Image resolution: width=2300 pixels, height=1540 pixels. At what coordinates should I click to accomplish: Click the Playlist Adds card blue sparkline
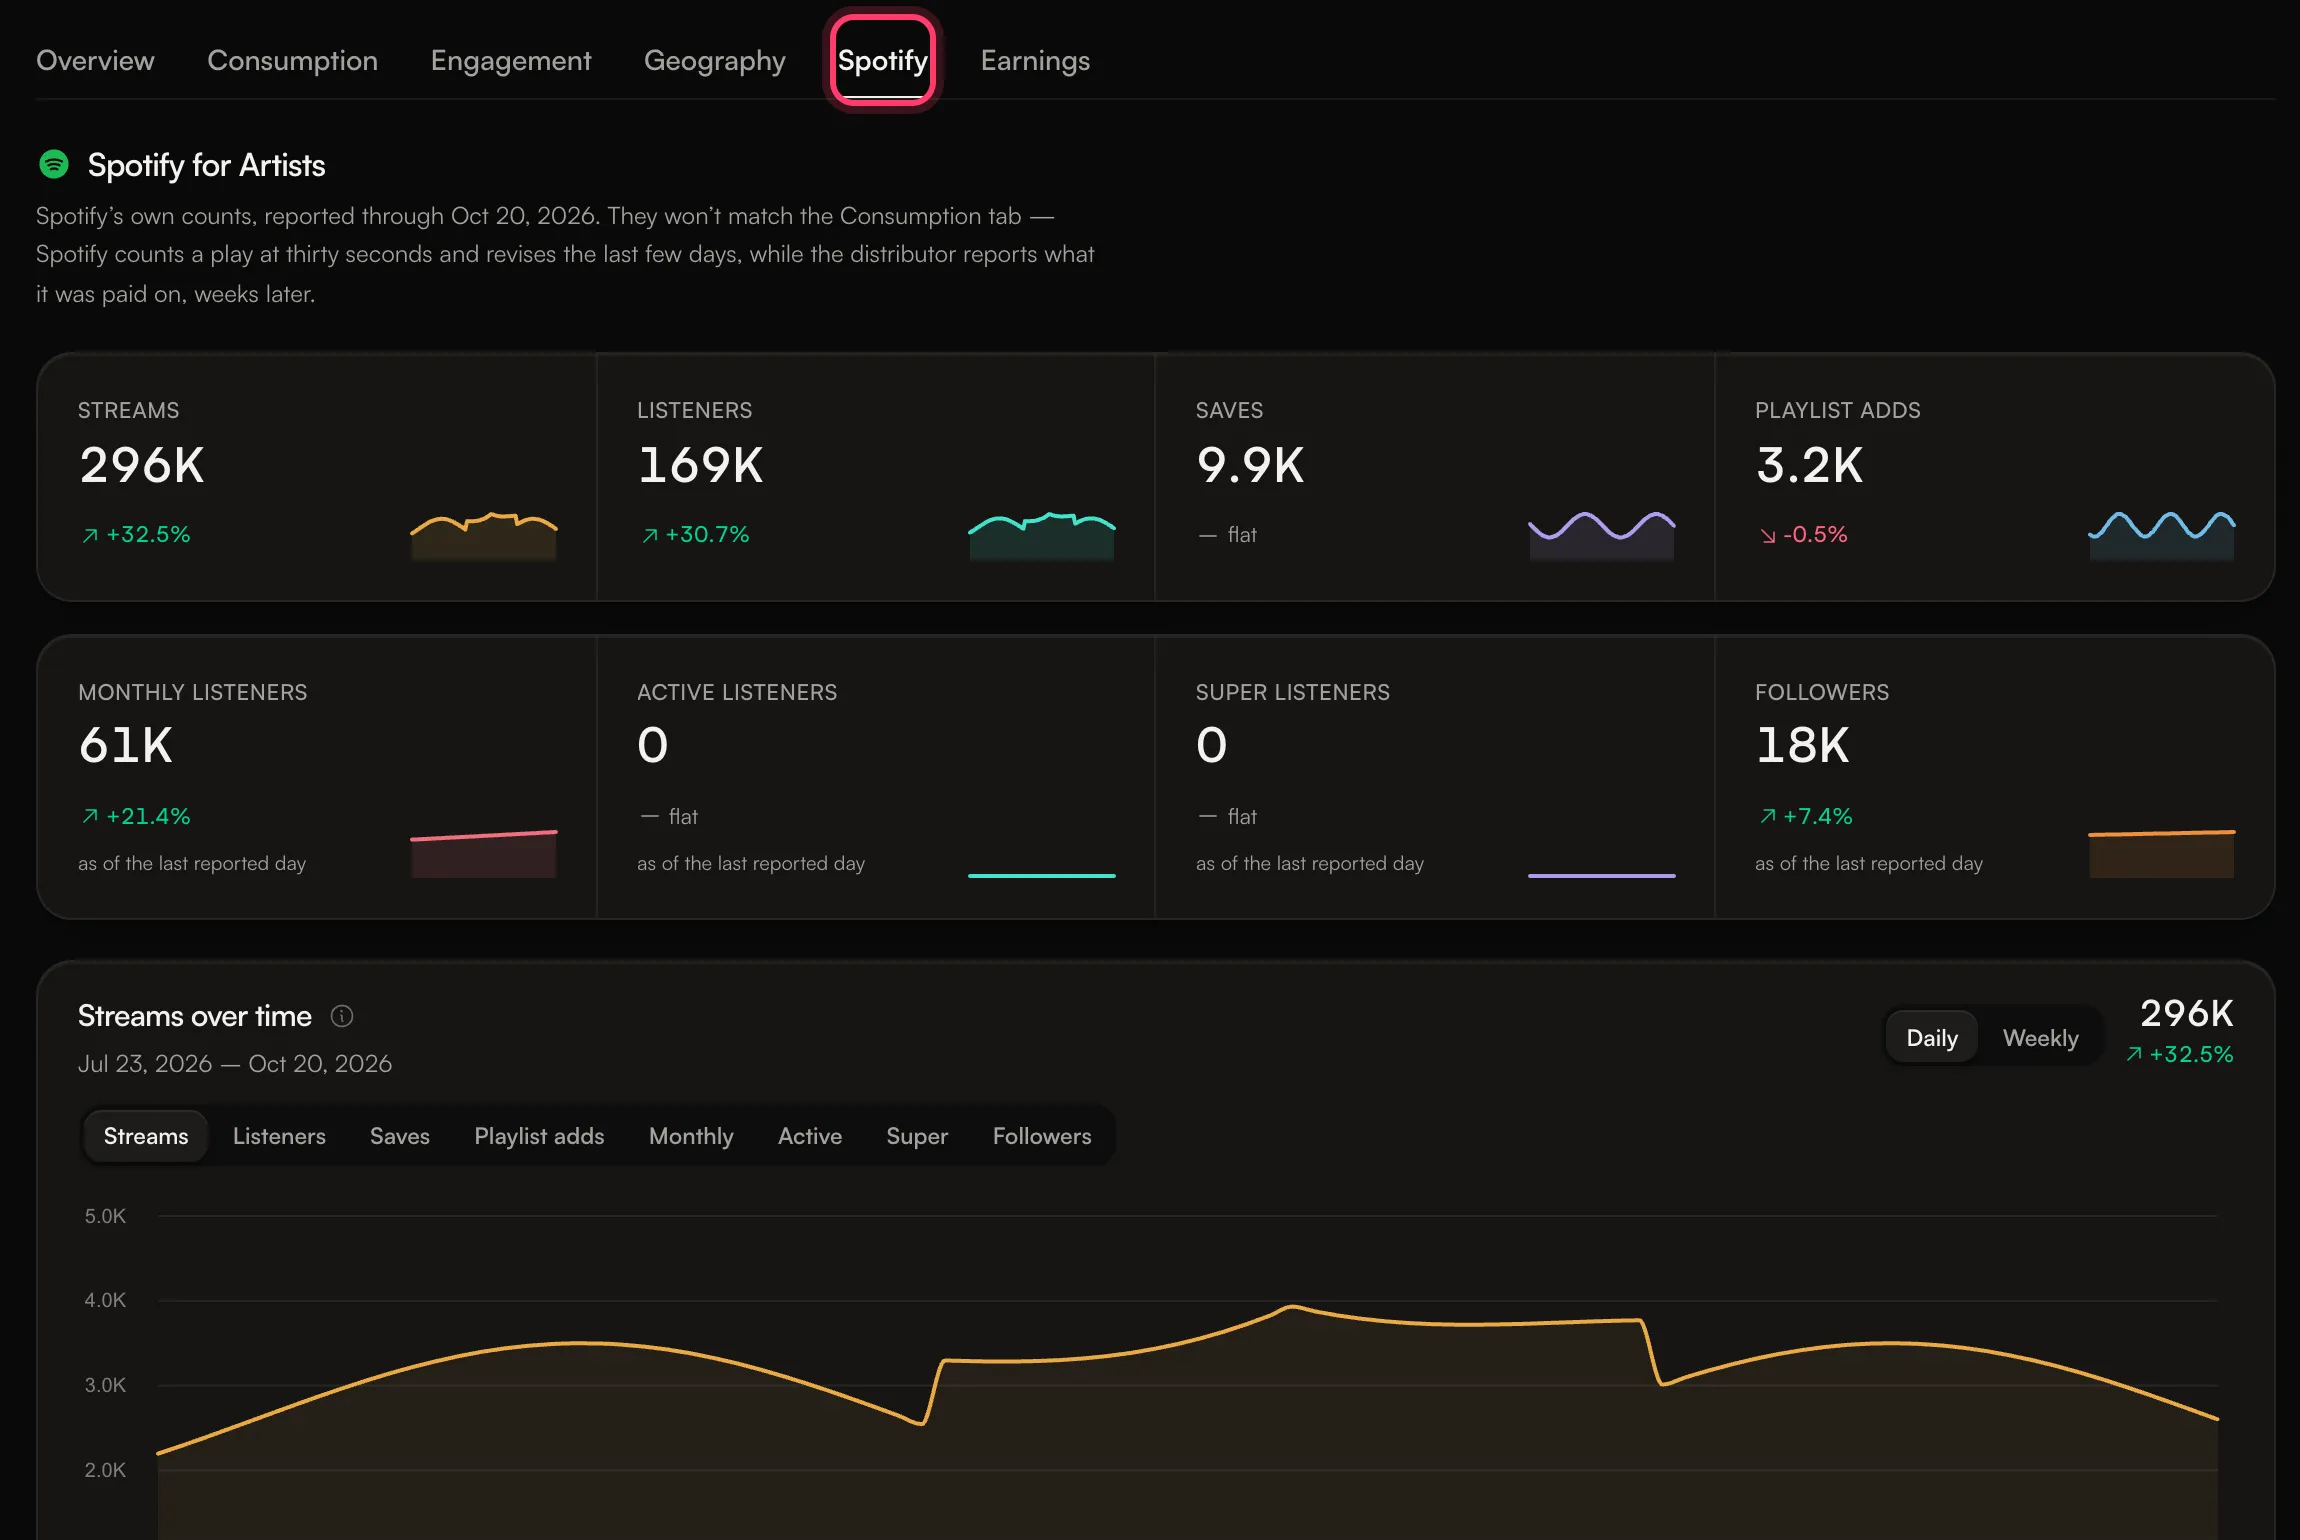pos(2162,536)
